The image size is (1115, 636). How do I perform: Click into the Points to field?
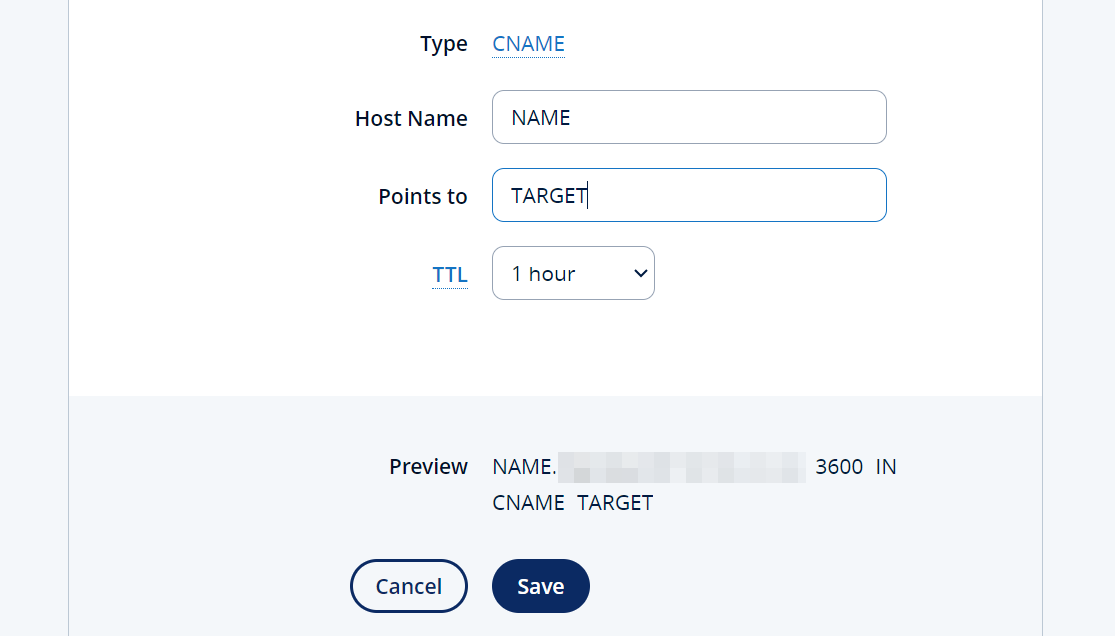click(x=689, y=195)
